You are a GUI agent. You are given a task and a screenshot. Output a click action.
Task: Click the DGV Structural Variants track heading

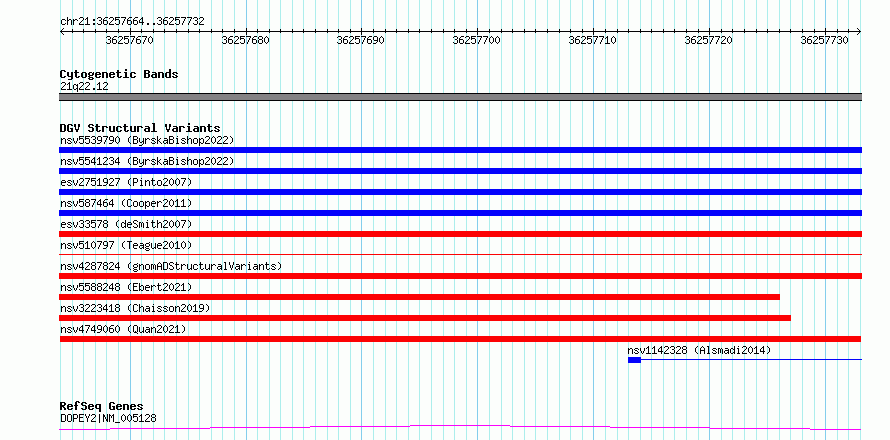(140, 128)
